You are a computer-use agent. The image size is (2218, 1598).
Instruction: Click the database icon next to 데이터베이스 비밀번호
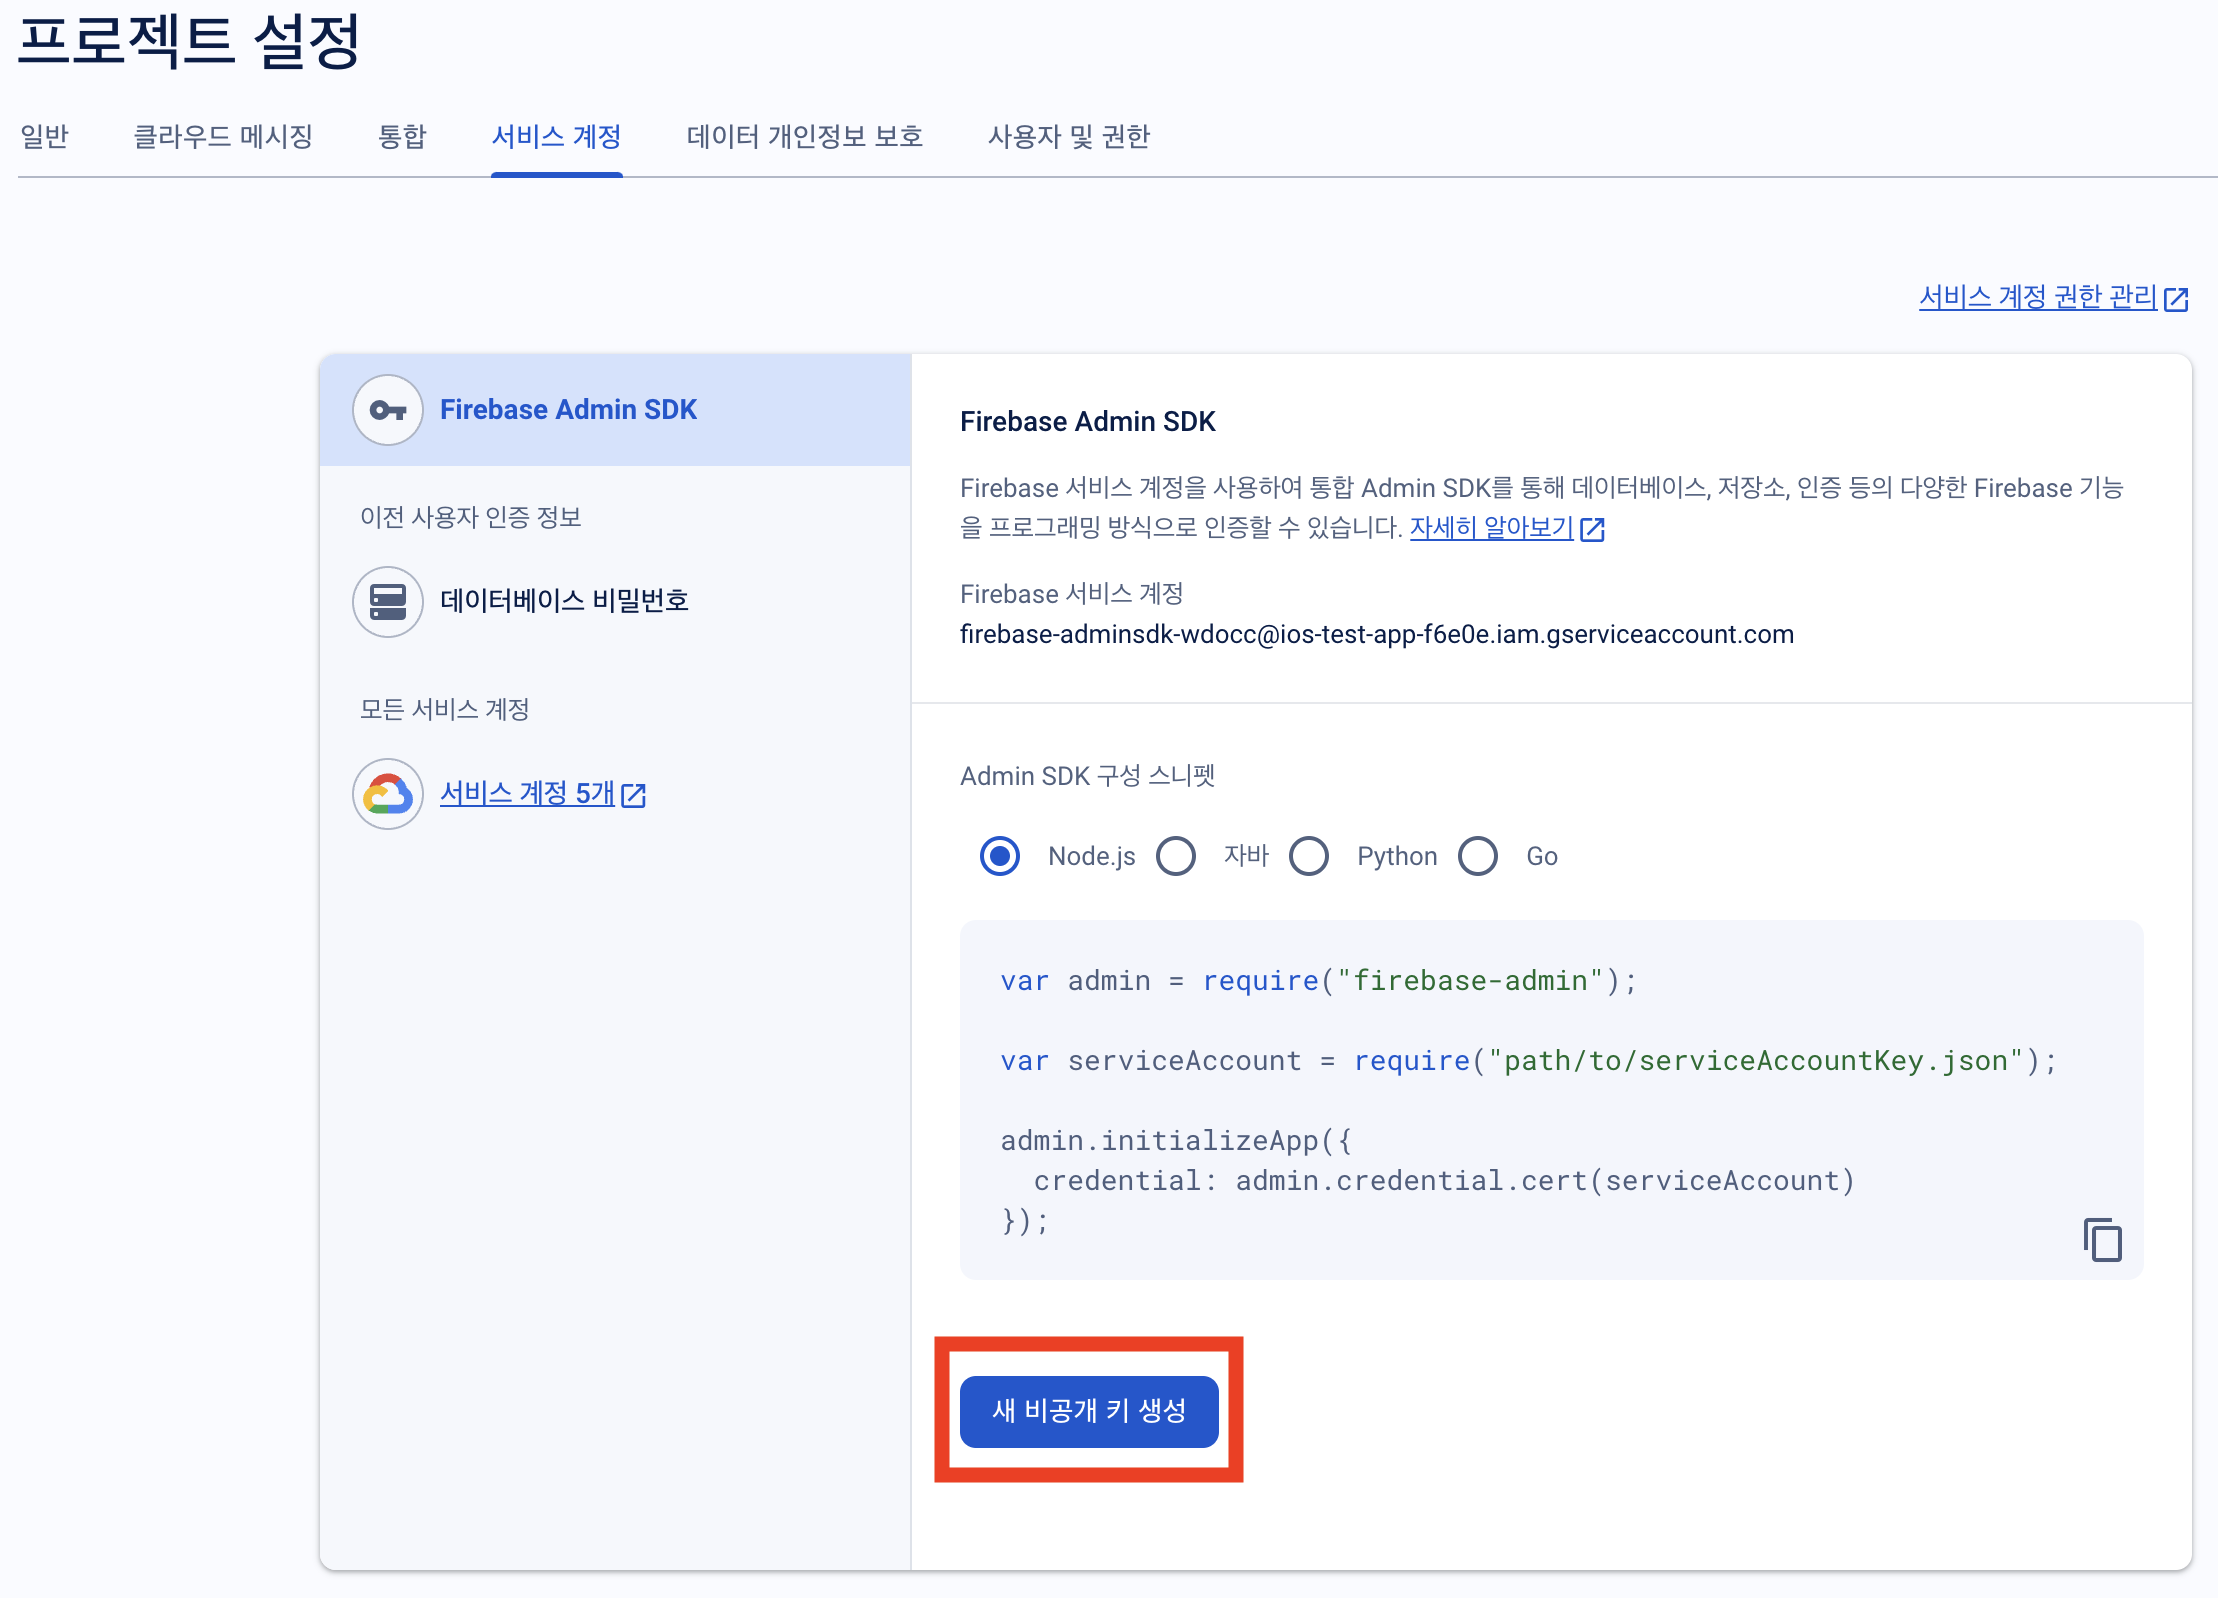388,602
